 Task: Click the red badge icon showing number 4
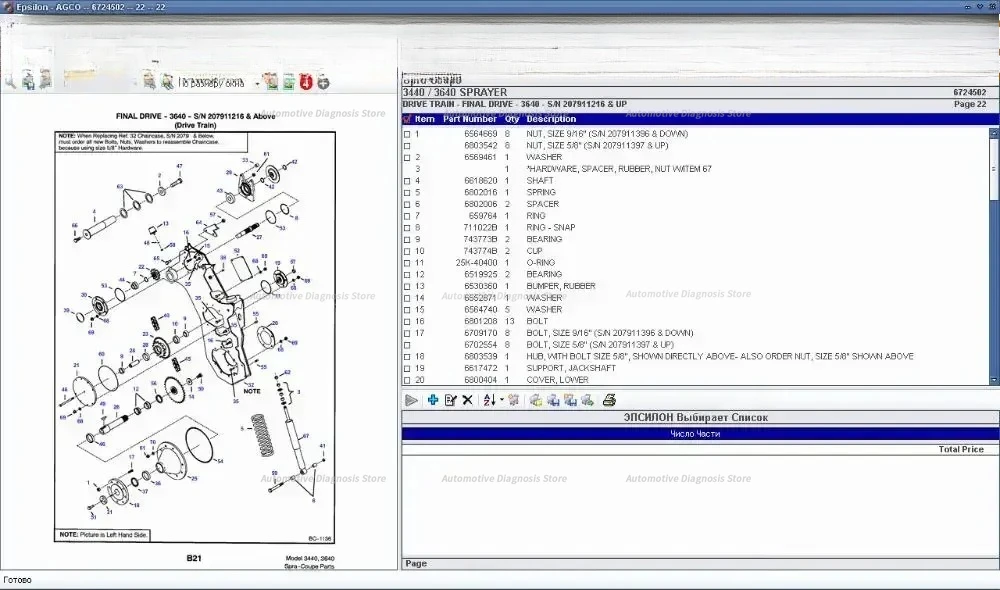[x=306, y=82]
